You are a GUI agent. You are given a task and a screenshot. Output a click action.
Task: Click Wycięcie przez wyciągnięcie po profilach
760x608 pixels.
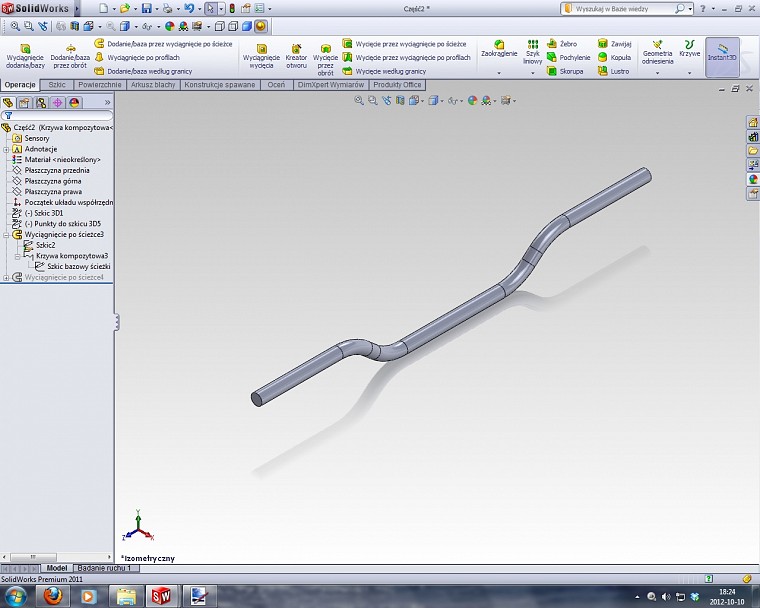click(406, 57)
